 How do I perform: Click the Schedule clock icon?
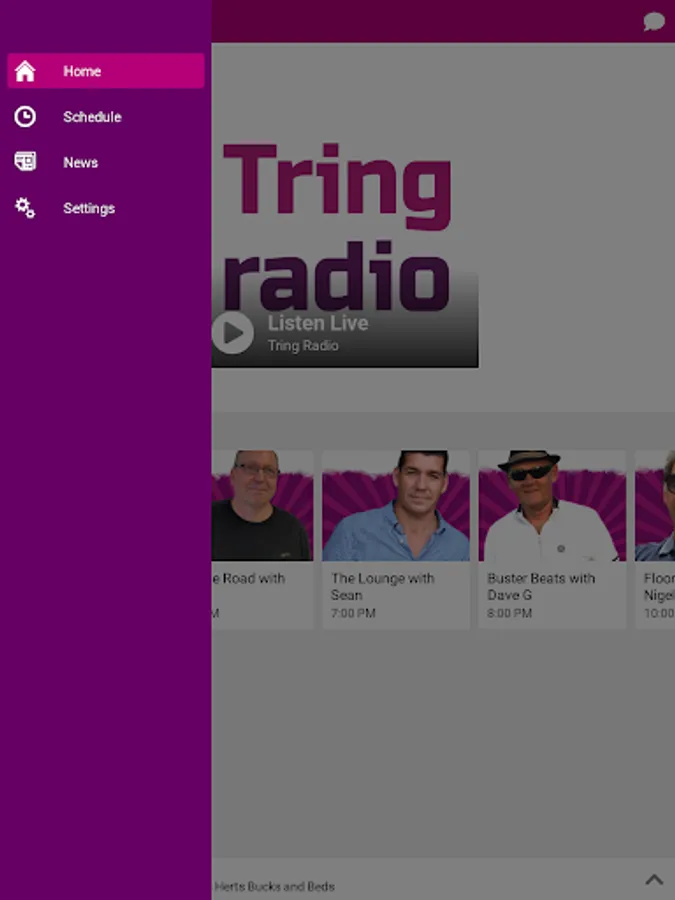click(25, 117)
